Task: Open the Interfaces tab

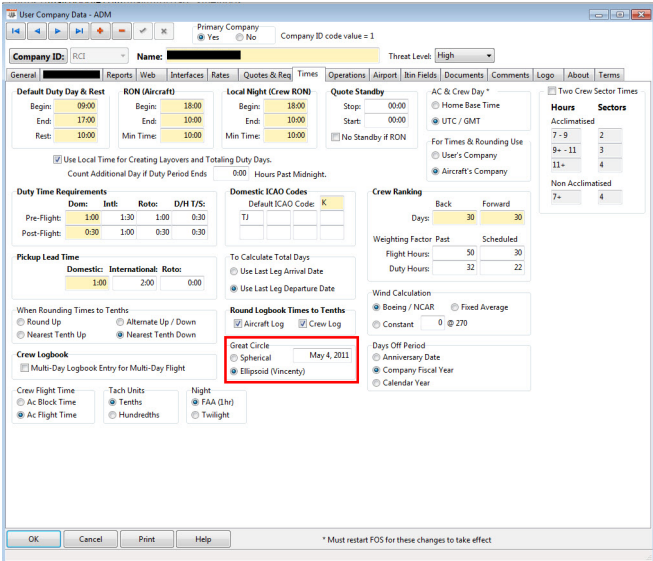Action: coord(187,75)
